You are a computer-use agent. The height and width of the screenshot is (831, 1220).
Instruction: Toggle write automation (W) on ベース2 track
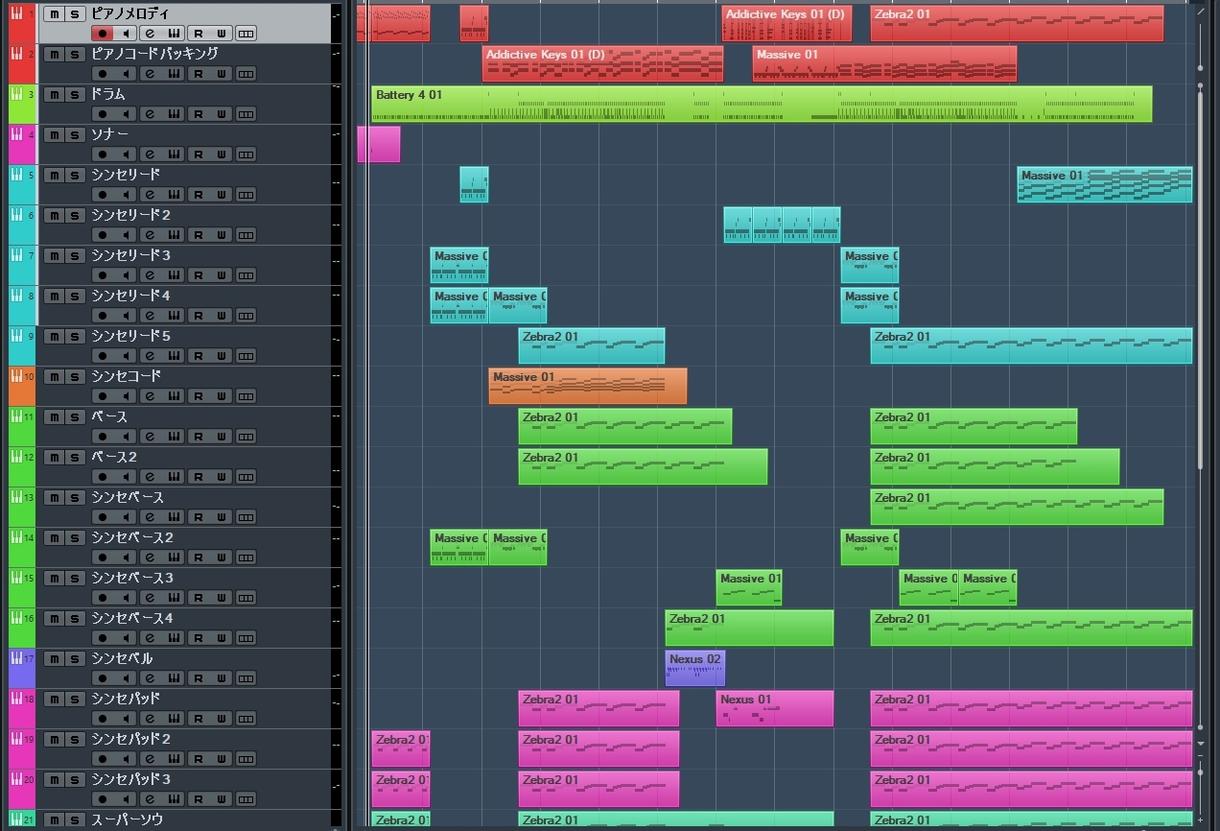coord(221,476)
